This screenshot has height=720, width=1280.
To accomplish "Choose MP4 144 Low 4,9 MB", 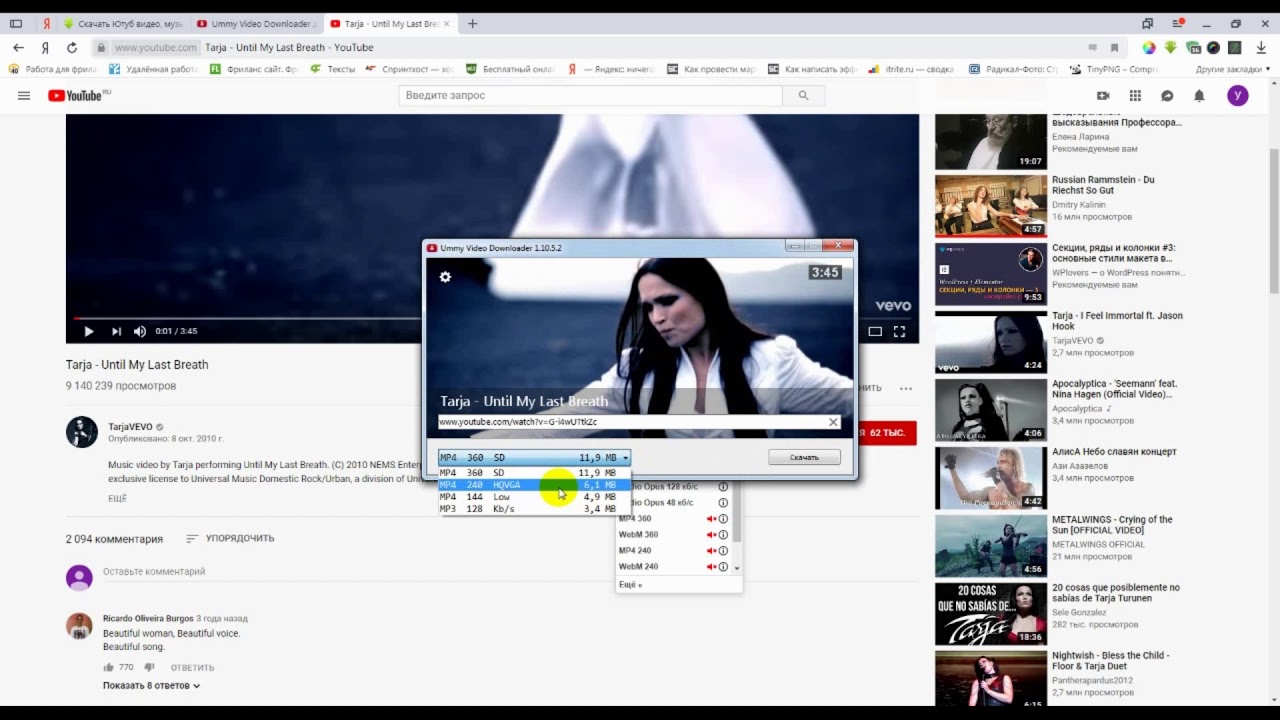I will [534, 497].
